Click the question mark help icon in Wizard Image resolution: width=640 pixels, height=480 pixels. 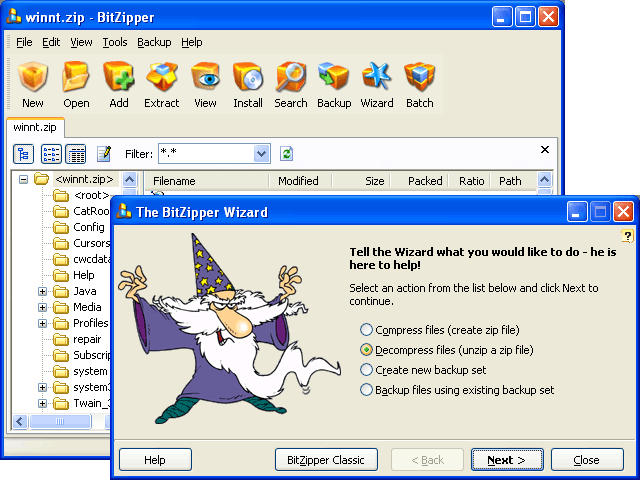click(x=627, y=236)
